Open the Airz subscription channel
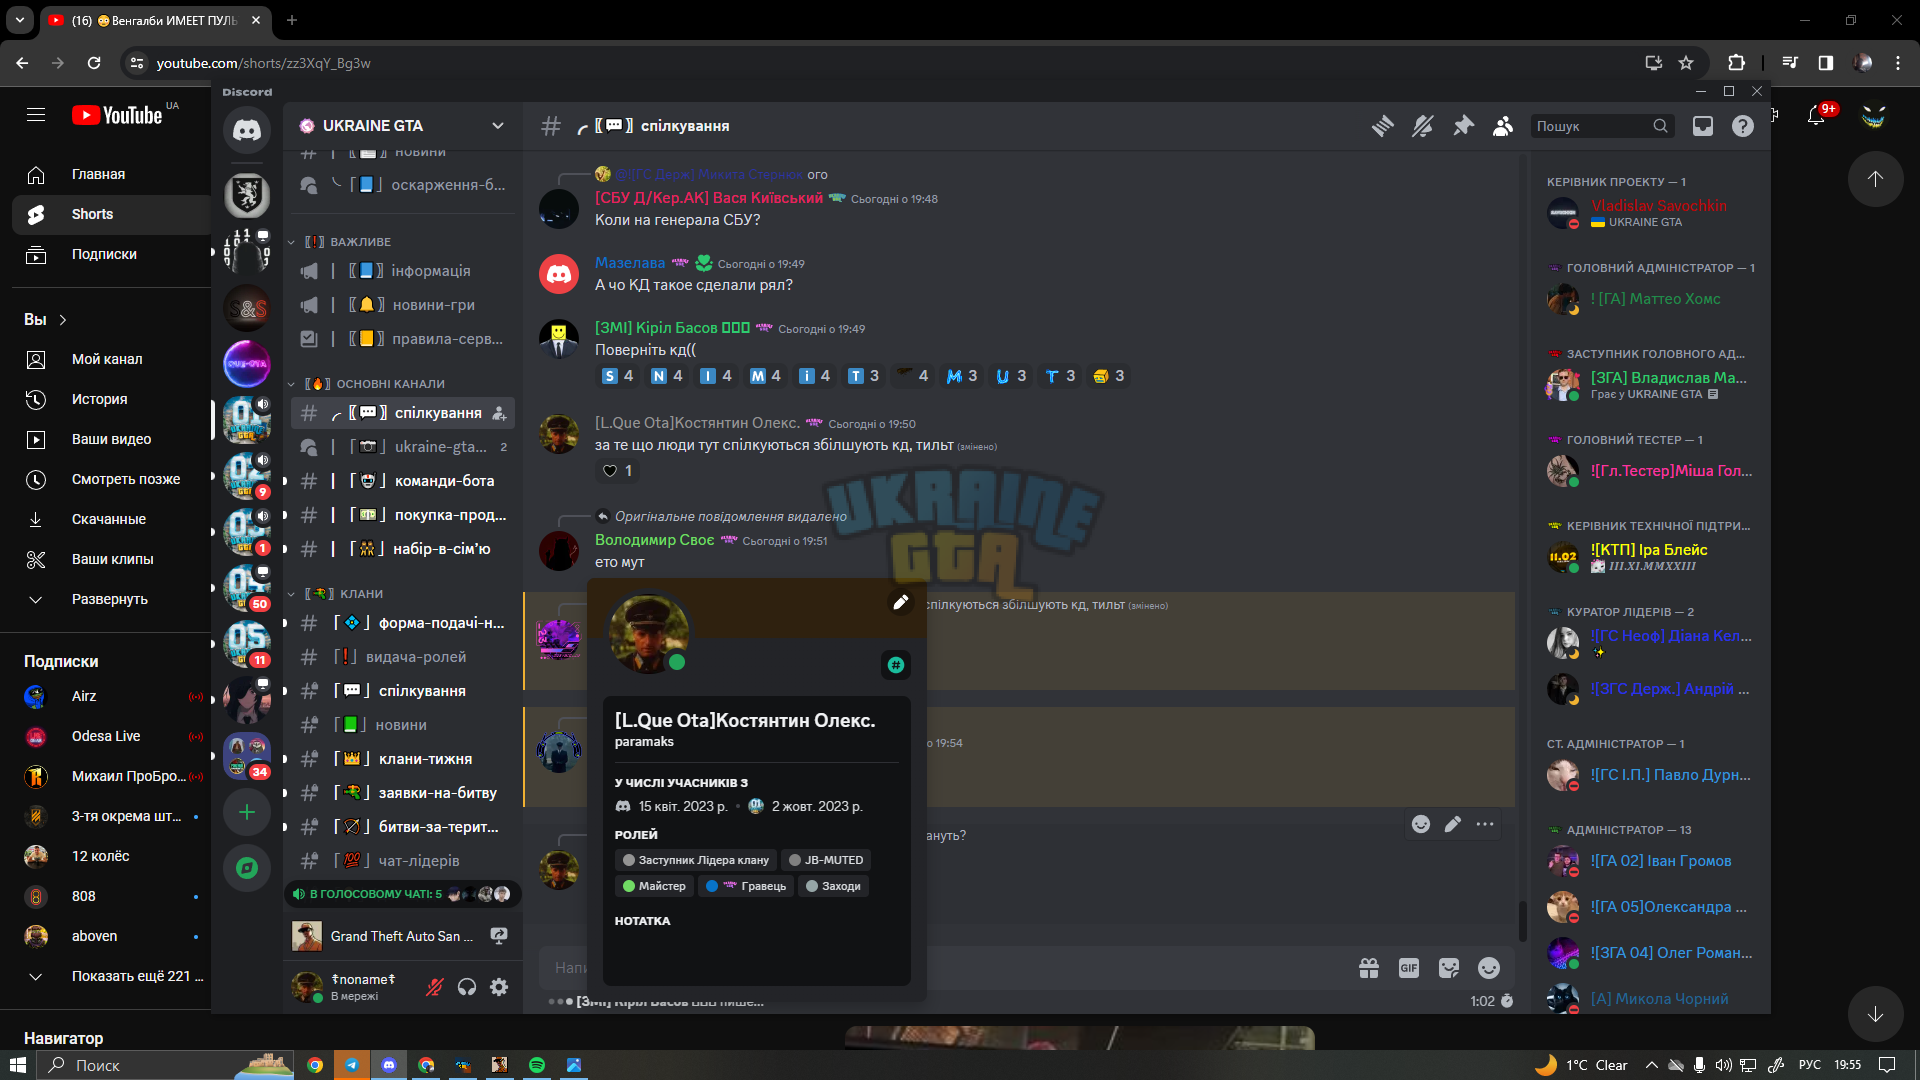This screenshot has width=1920, height=1080. (110, 696)
